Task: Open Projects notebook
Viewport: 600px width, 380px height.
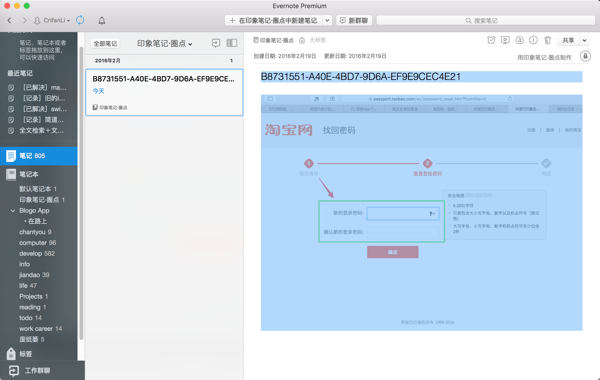Action: coord(34,296)
